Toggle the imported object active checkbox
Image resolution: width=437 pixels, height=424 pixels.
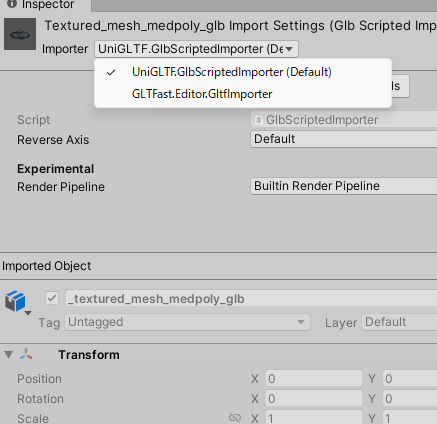[52, 298]
